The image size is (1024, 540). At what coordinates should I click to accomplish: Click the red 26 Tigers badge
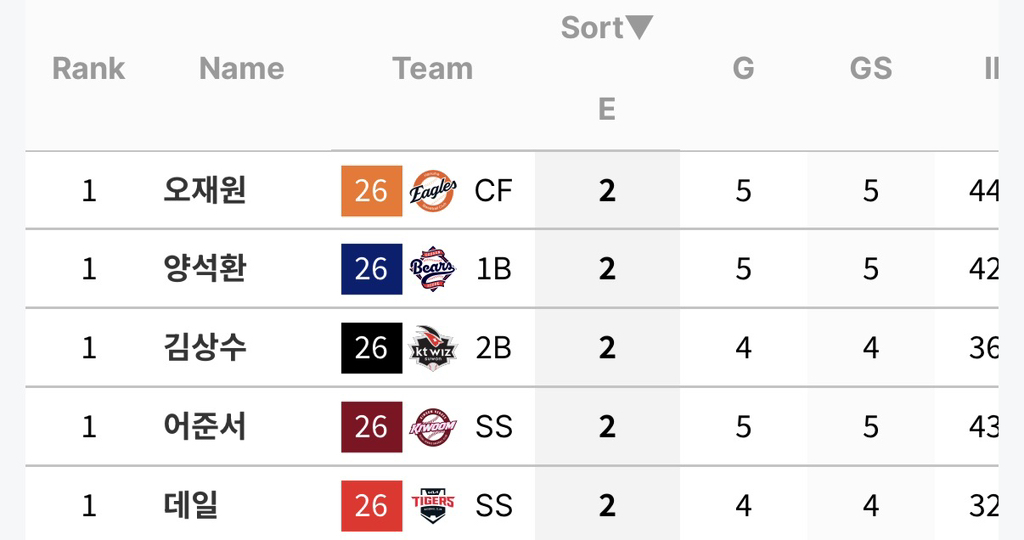point(372,505)
